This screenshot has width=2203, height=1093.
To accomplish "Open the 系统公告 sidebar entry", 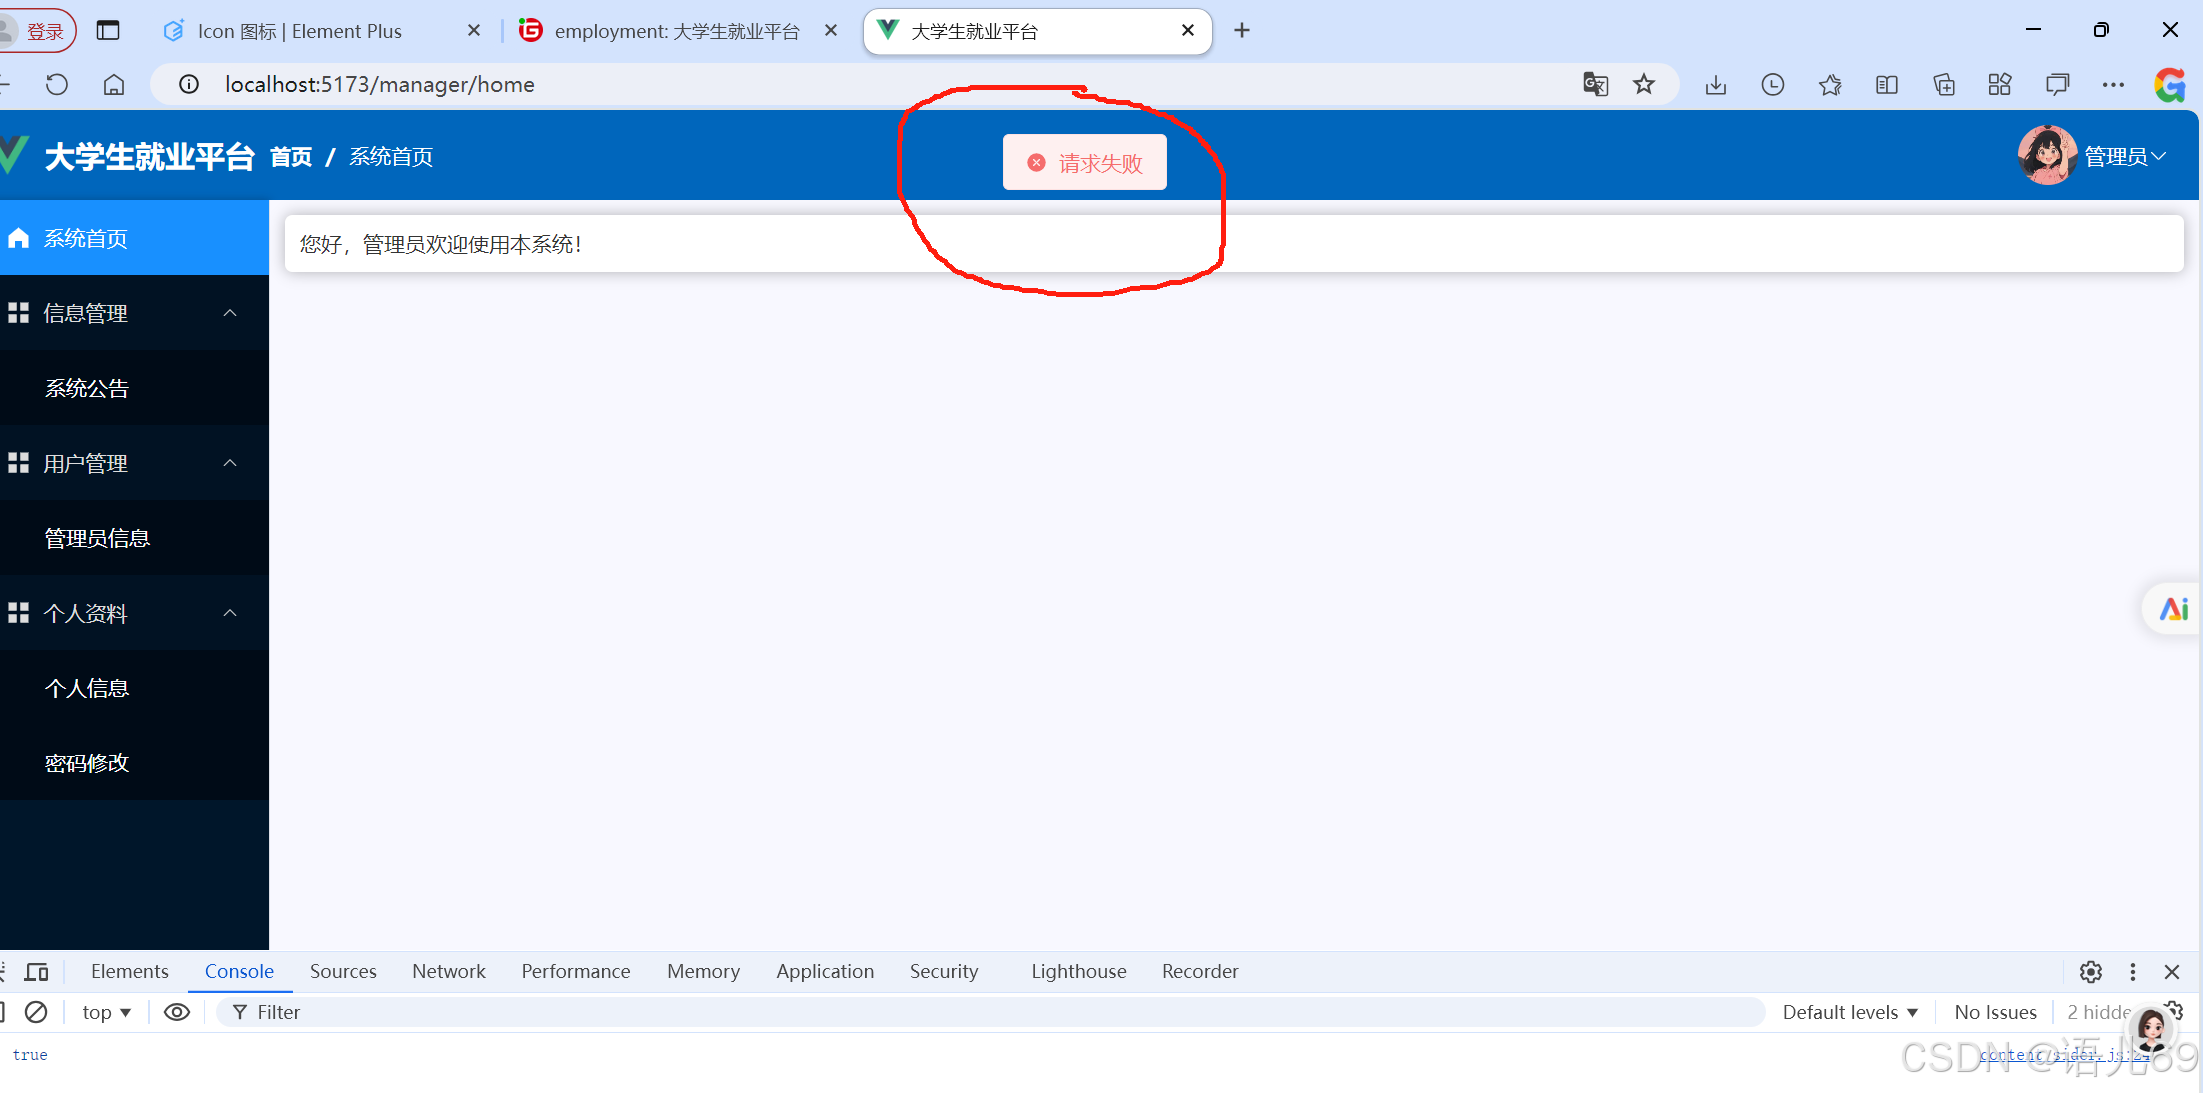I will click(86, 388).
